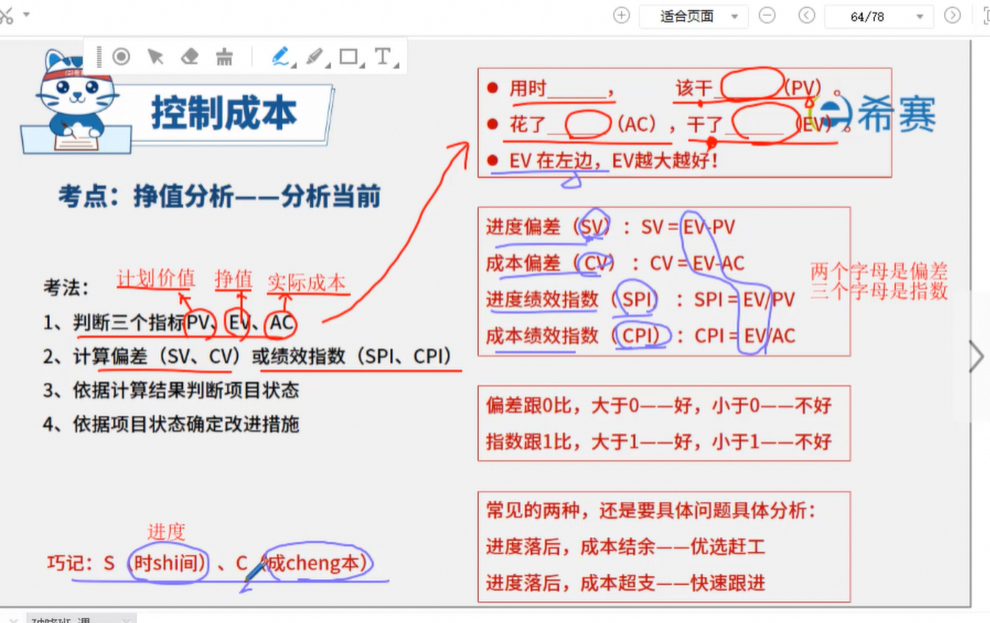Open pen tool options small arrow
Image resolution: width=990 pixels, height=623 pixels.
click(294, 64)
